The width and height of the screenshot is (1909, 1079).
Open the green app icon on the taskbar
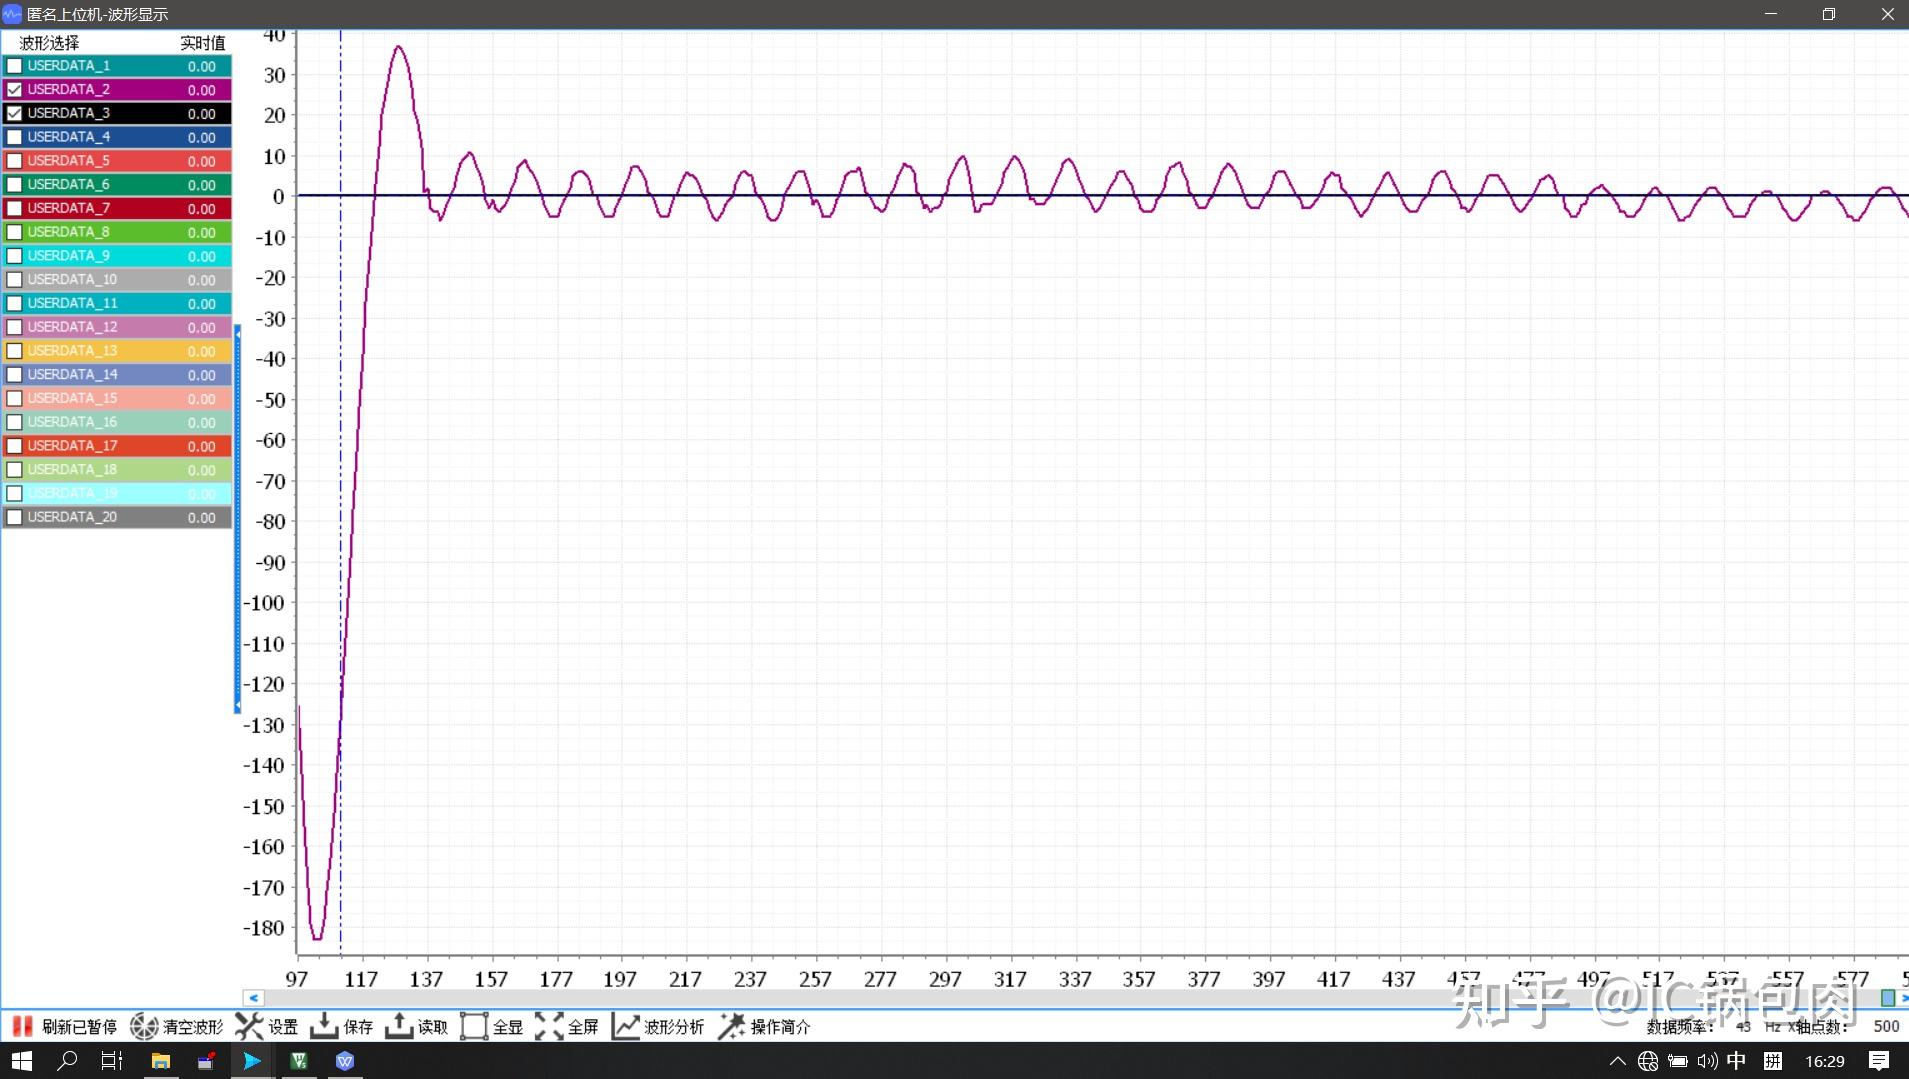coord(298,1061)
